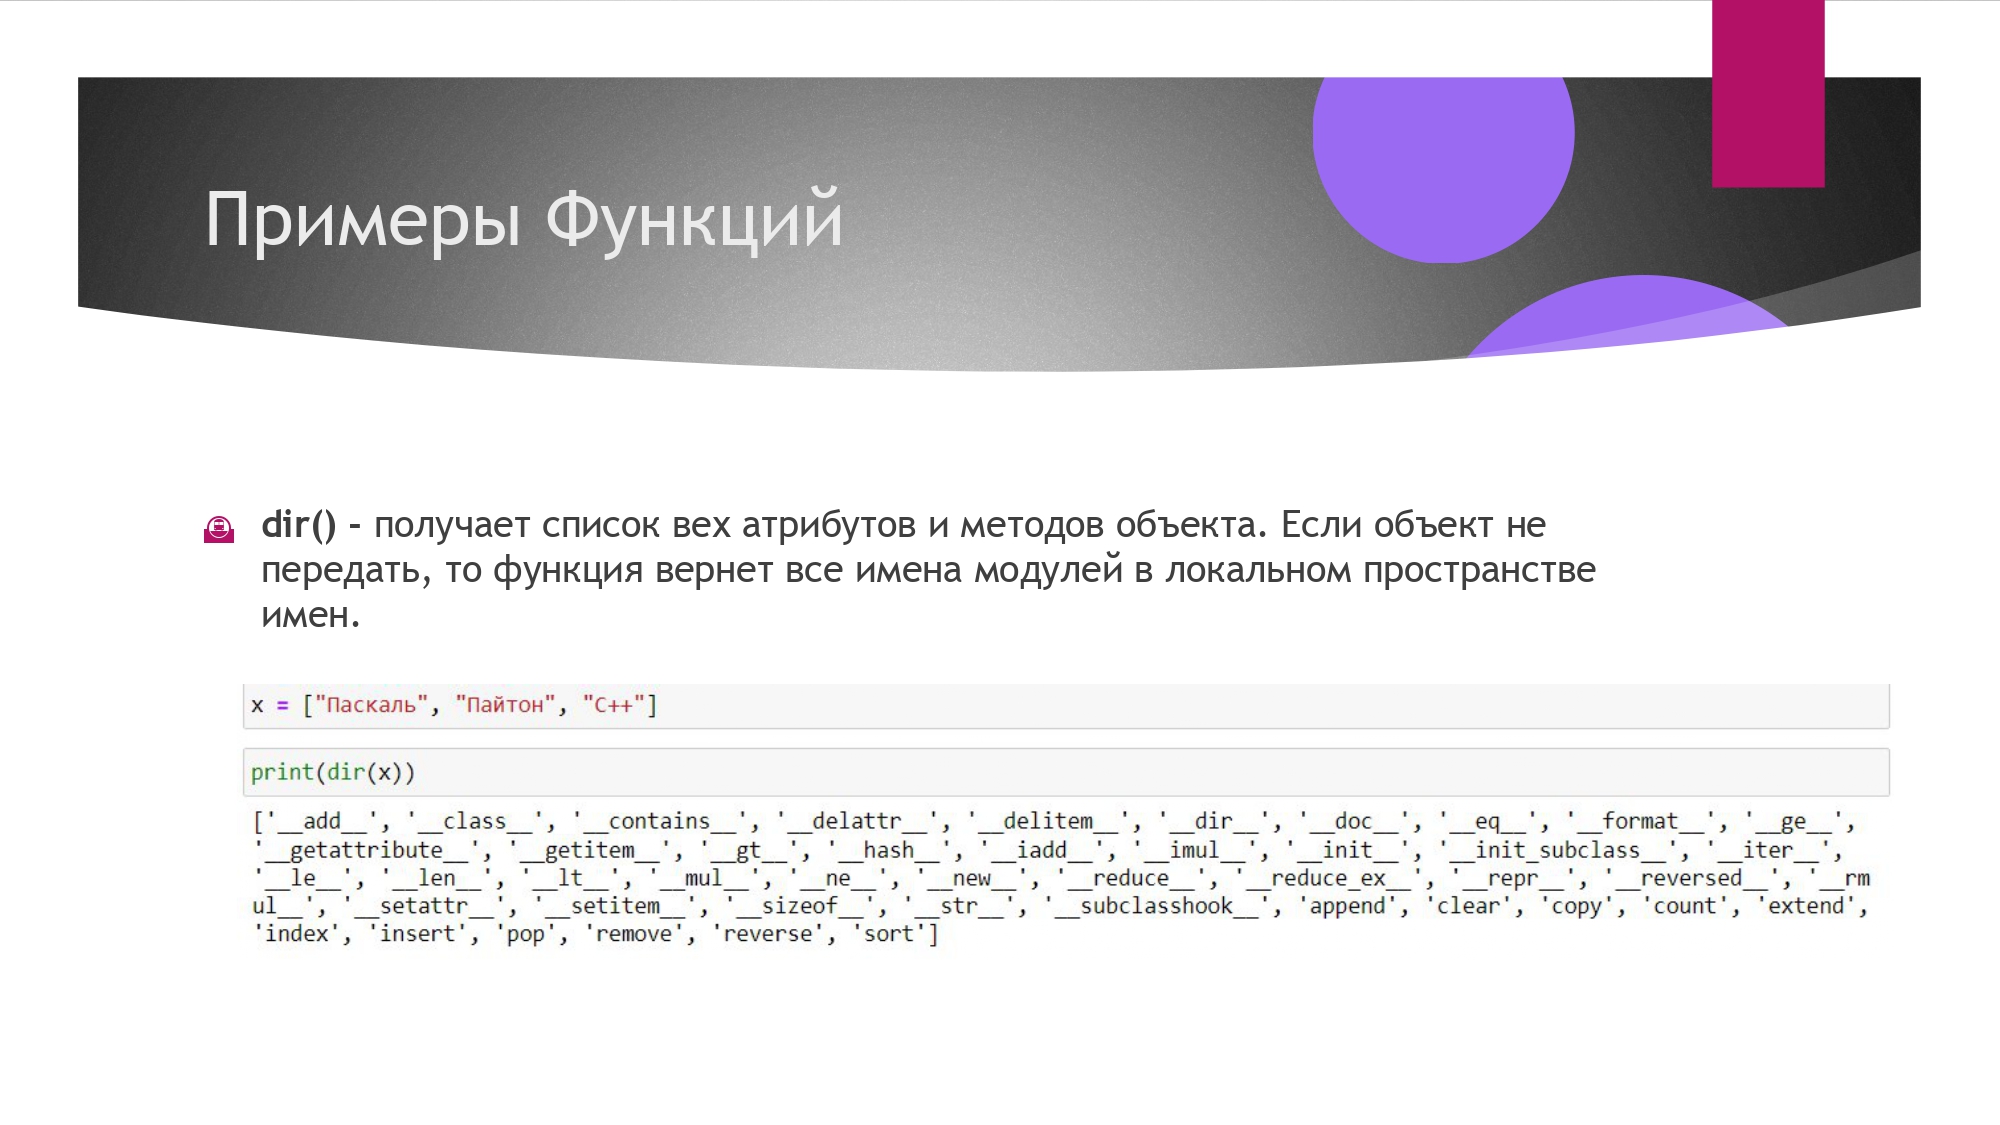Click the string "Паскаль" in the code
This screenshot has height=1125, width=2000.
click(x=372, y=705)
